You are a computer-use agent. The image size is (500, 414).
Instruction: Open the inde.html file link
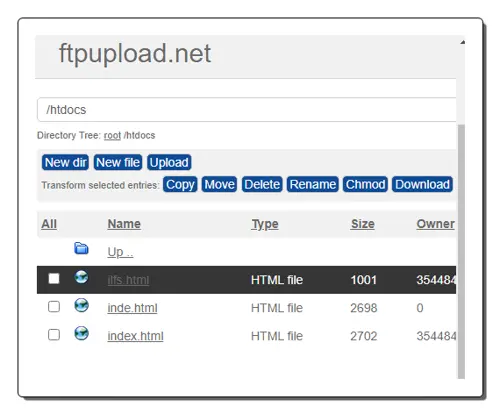132,308
